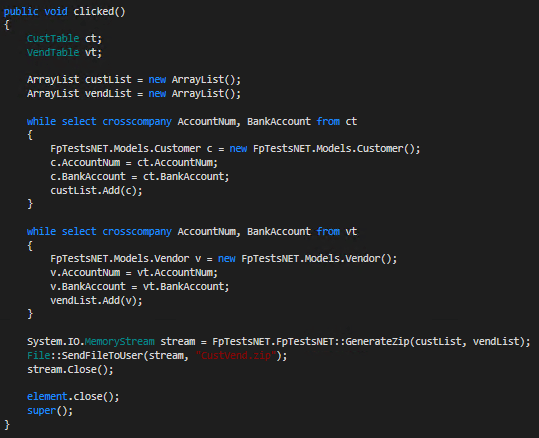Click the c.BankAccount assignment line
Image resolution: width=539 pixels, height=438 pixels.
[140, 176]
